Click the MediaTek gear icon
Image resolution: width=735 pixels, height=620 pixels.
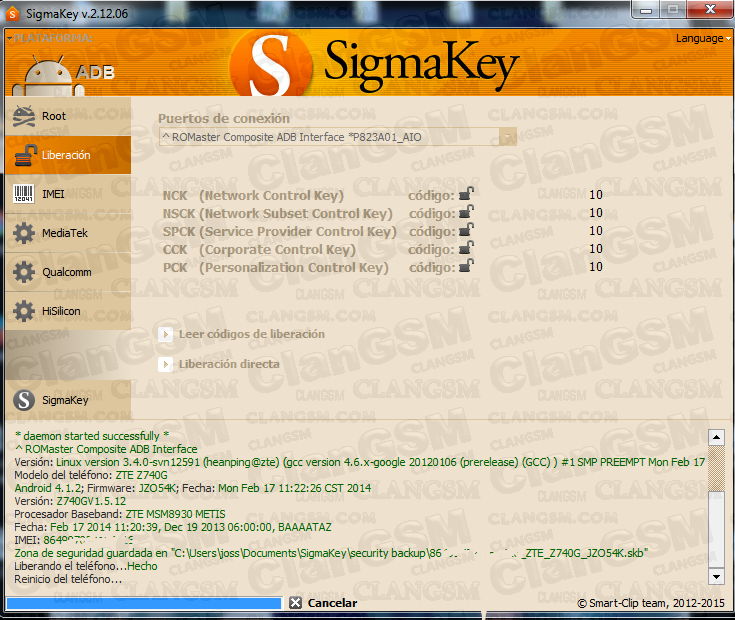click(24, 233)
